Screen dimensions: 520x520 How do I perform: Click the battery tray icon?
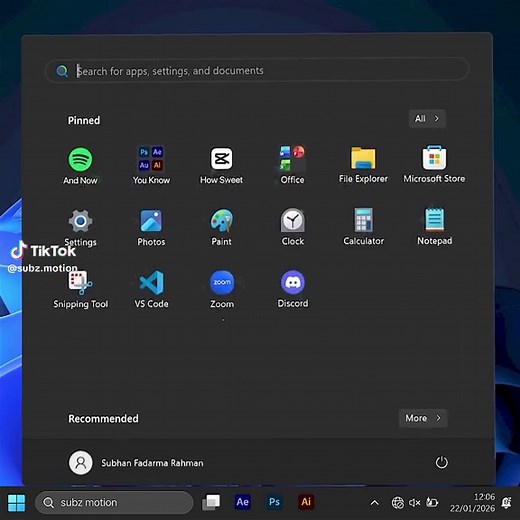tap(432, 502)
